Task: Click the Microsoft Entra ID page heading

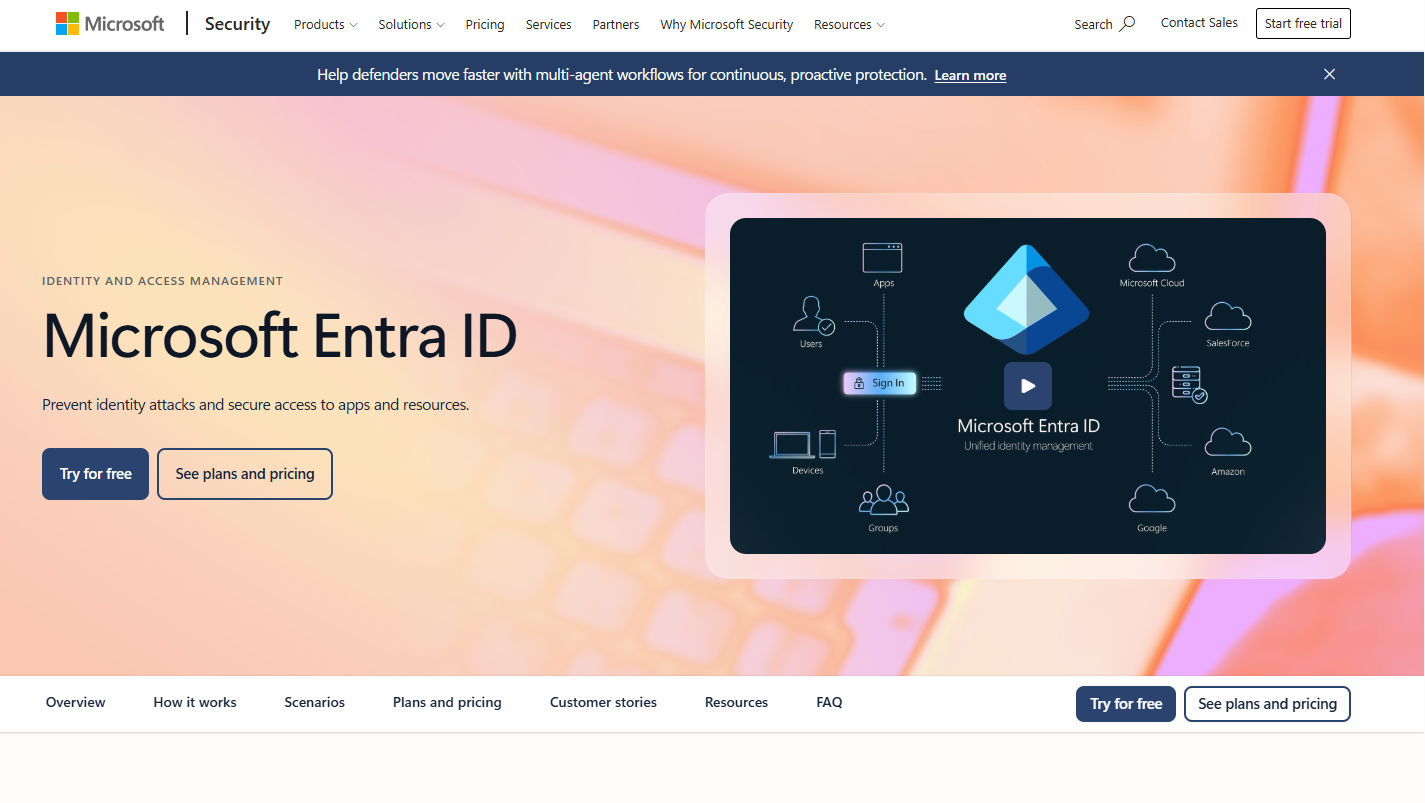Action: 280,335
